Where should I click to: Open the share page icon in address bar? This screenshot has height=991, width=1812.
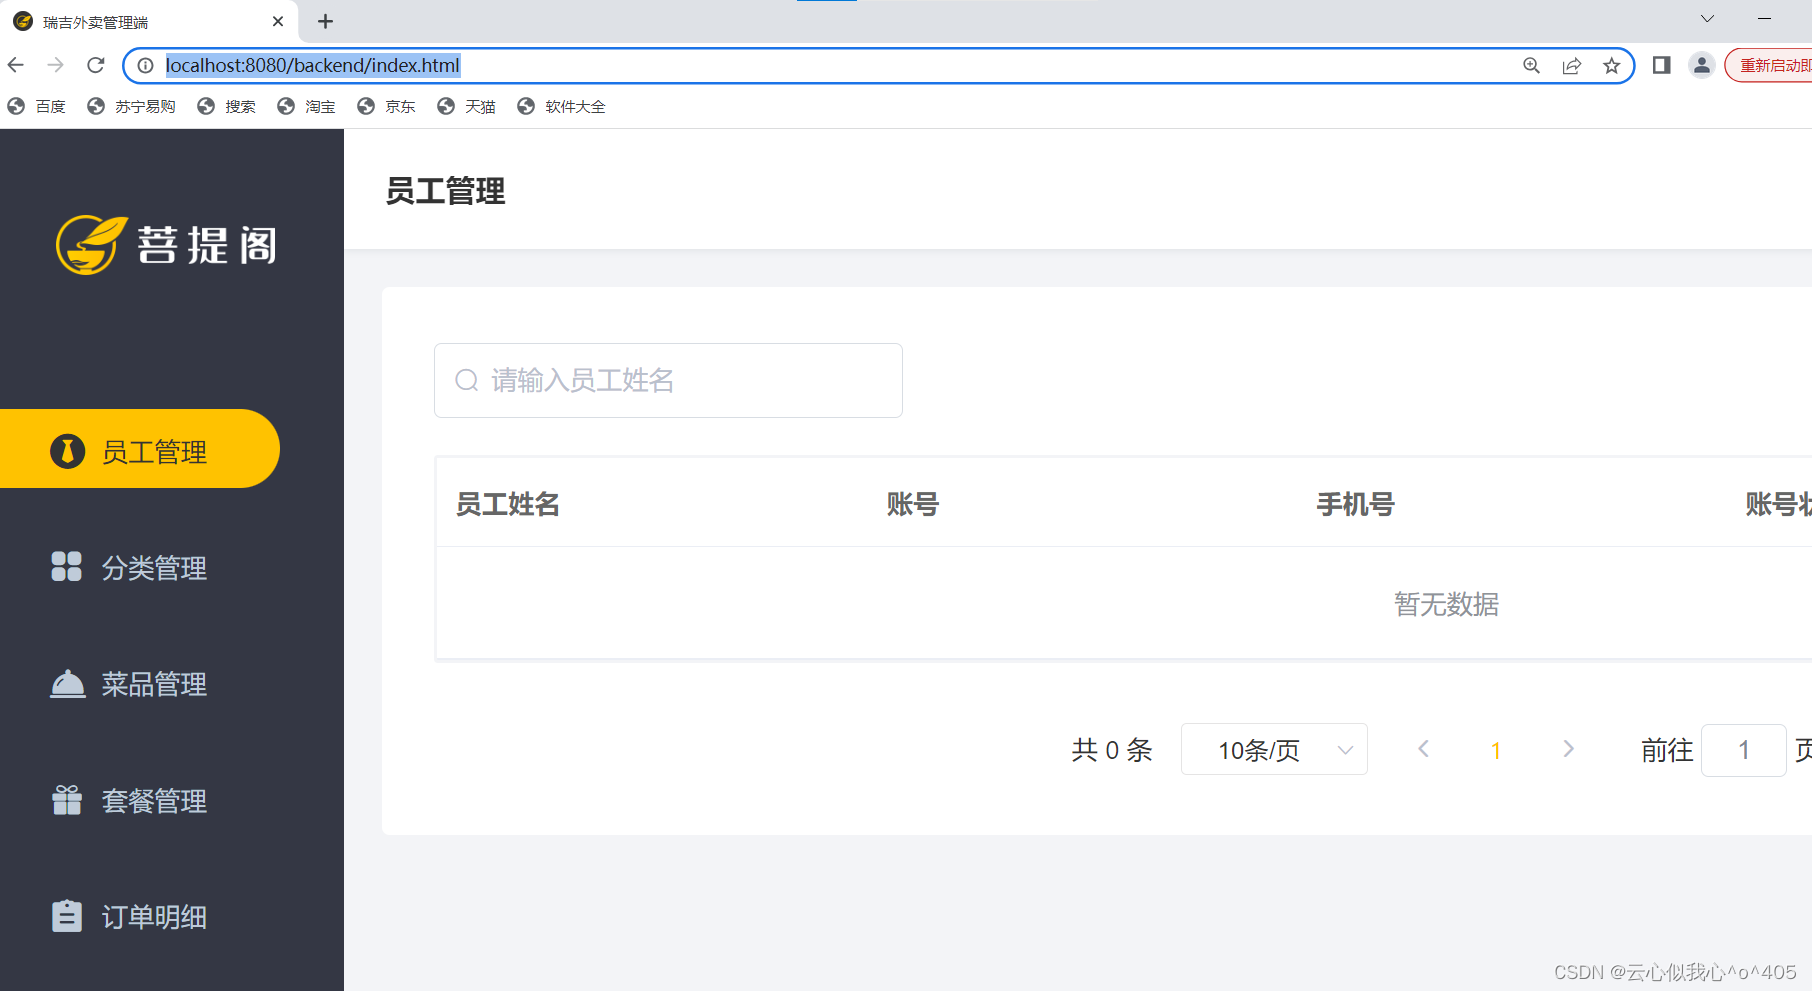[1571, 66]
